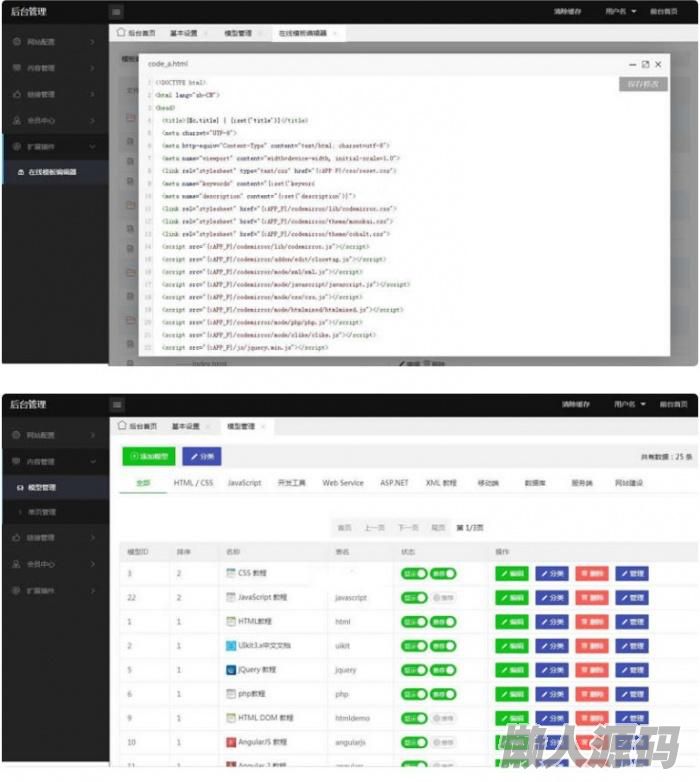Click the jQuery 教程 row icon
The image size is (700, 782).
click(231, 670)
